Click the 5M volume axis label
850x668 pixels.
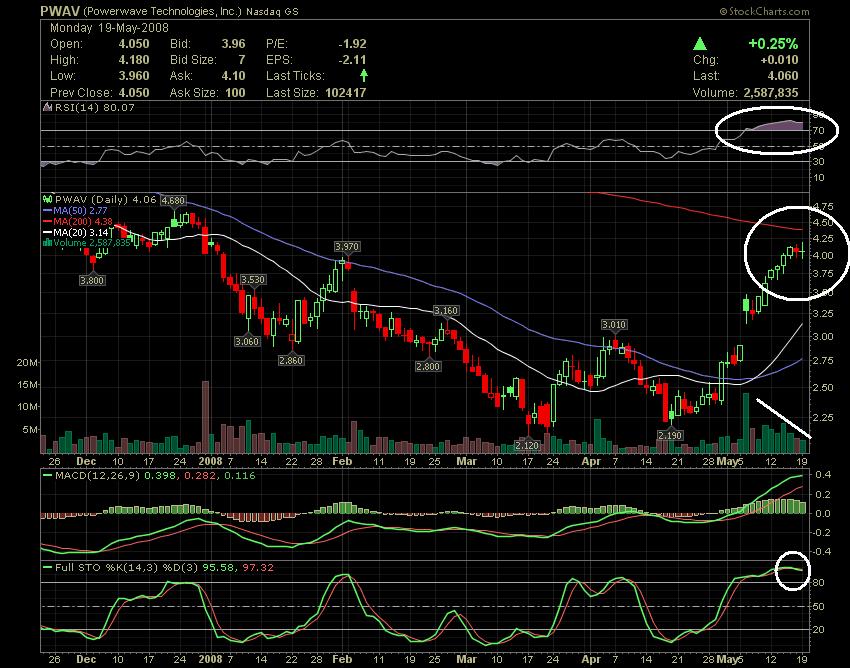[30, 429]
